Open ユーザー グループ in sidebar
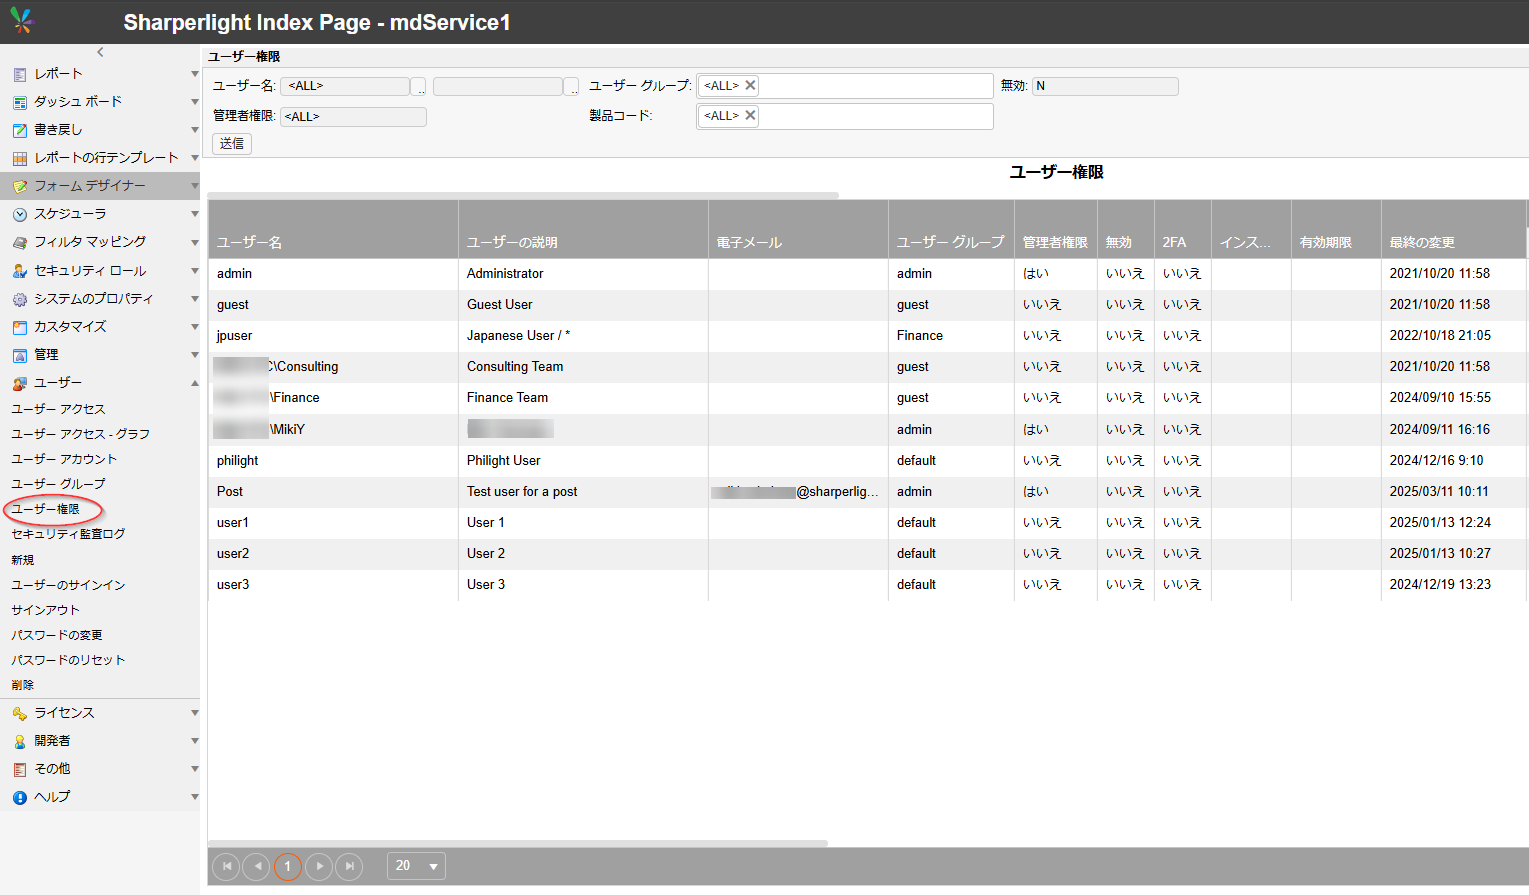This screenshot has width=1529, height=895. pyautogui.click(x=58, y=484)
